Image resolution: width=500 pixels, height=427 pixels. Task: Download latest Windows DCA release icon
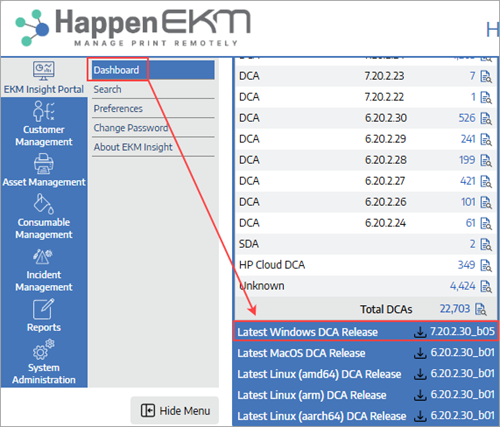420,332
